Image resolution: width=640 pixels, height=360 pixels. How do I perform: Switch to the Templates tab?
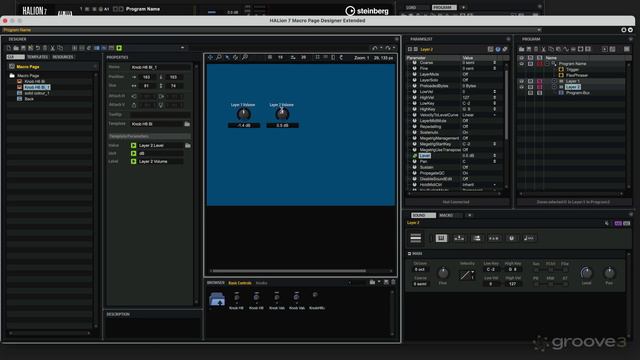tap(38, 57)
